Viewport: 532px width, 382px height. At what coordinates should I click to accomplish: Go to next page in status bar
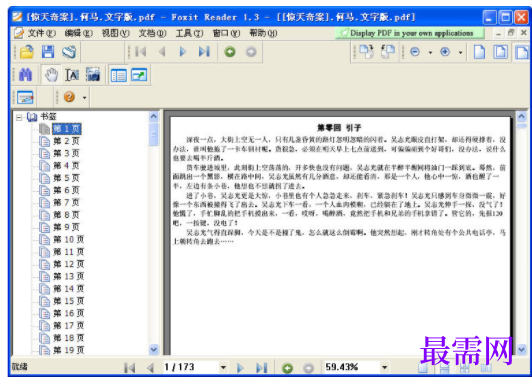point(240,368)
